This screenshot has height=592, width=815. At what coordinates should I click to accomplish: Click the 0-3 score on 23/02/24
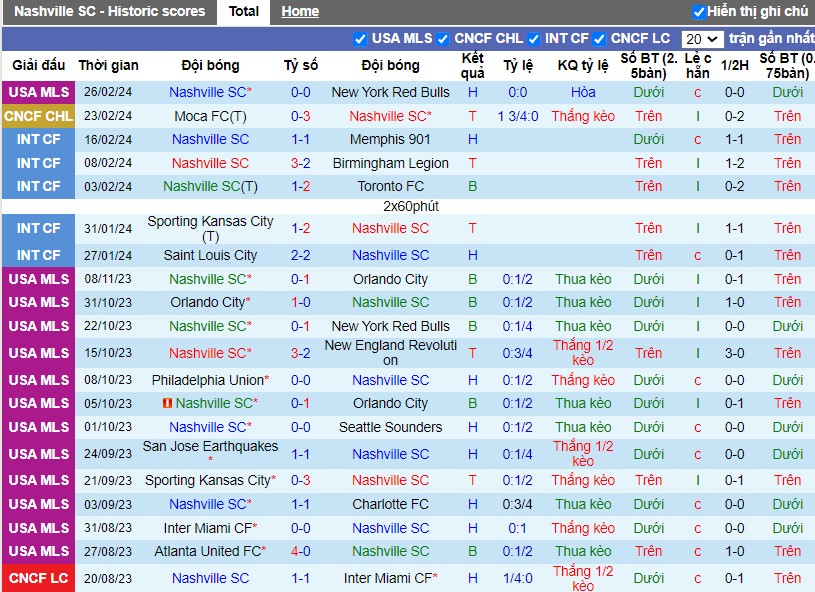[300, 116]
